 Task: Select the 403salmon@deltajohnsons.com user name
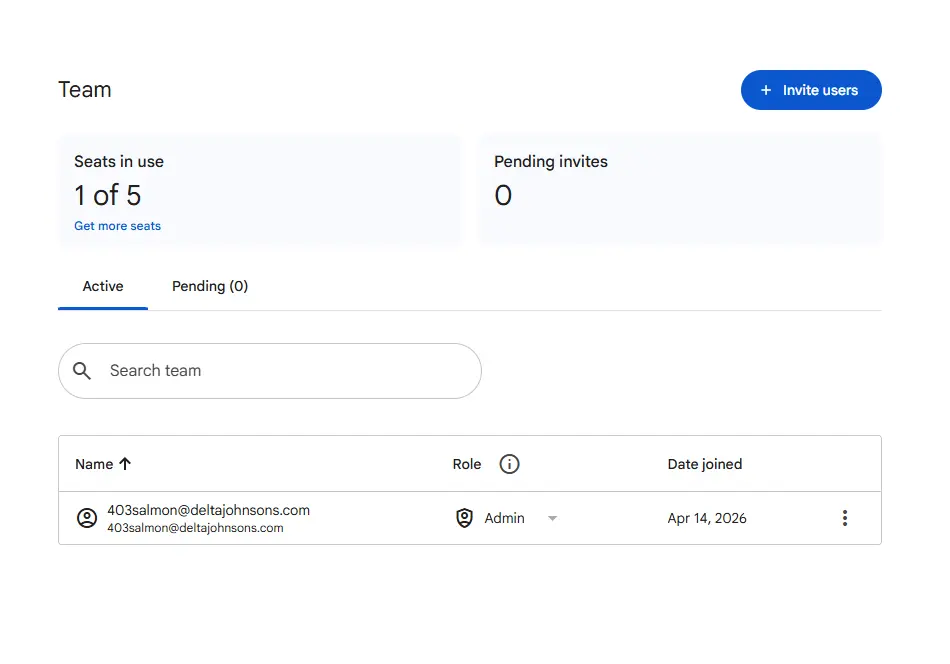pyautogui.click(x=208, y=510)
